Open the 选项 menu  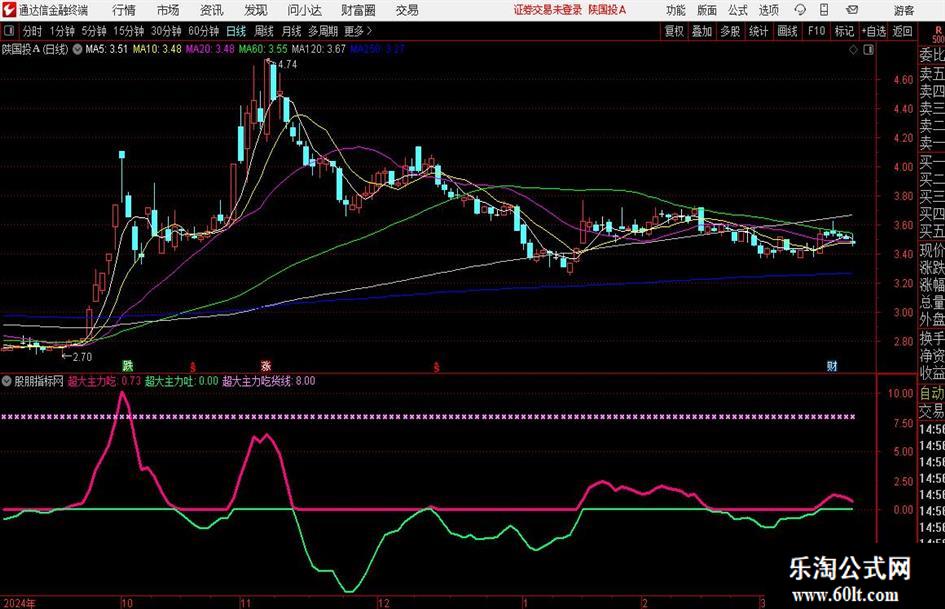[x=768, y=10]
